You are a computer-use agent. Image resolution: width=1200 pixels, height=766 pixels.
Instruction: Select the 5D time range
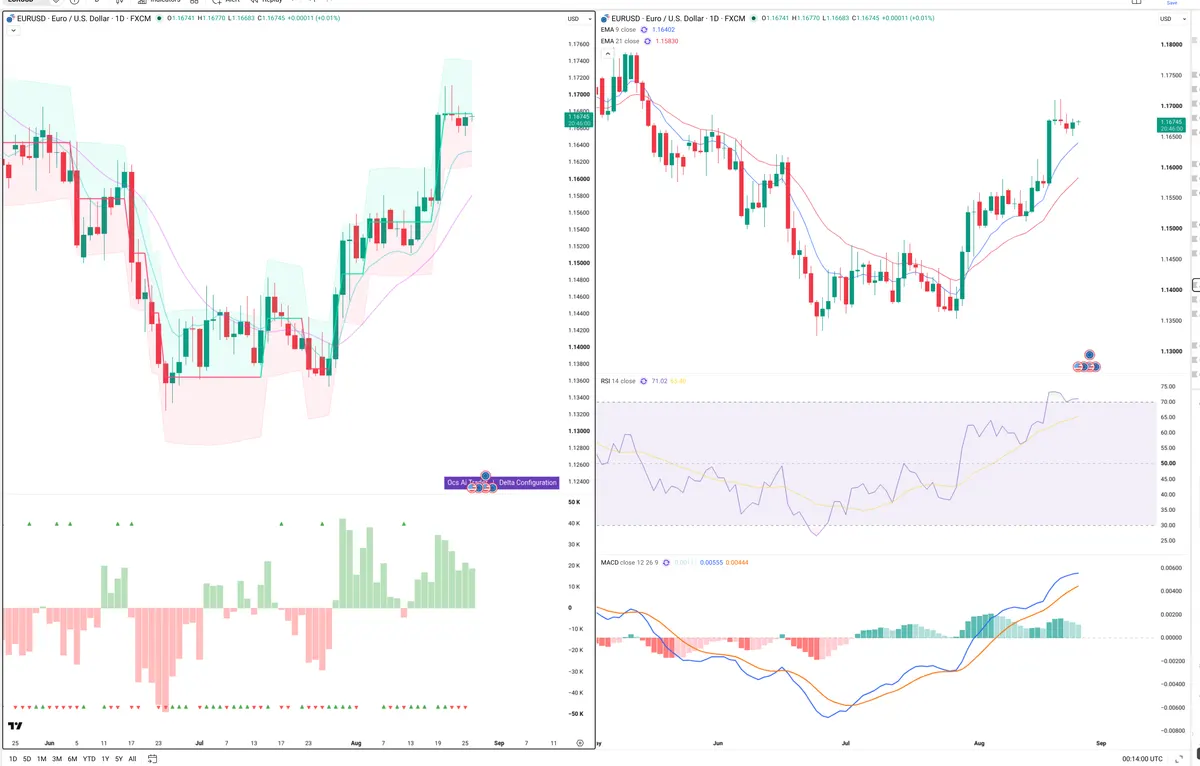(27, 759)
